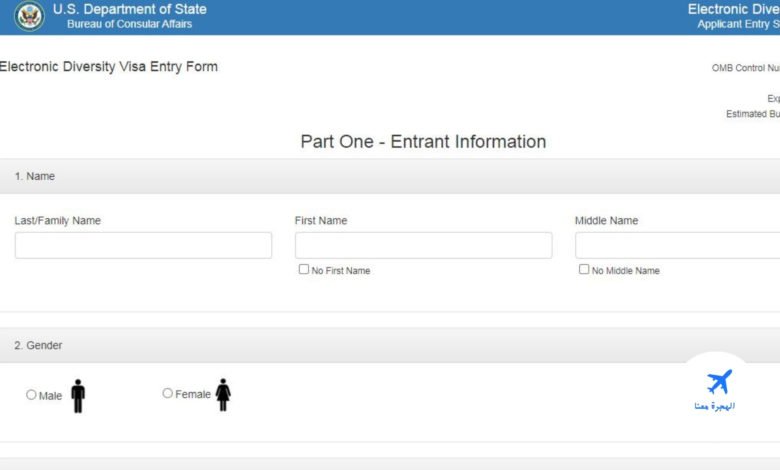The height and width of the screenshot is (470, 780).
Task: Click the Female label text
Action: pos(193,394)
